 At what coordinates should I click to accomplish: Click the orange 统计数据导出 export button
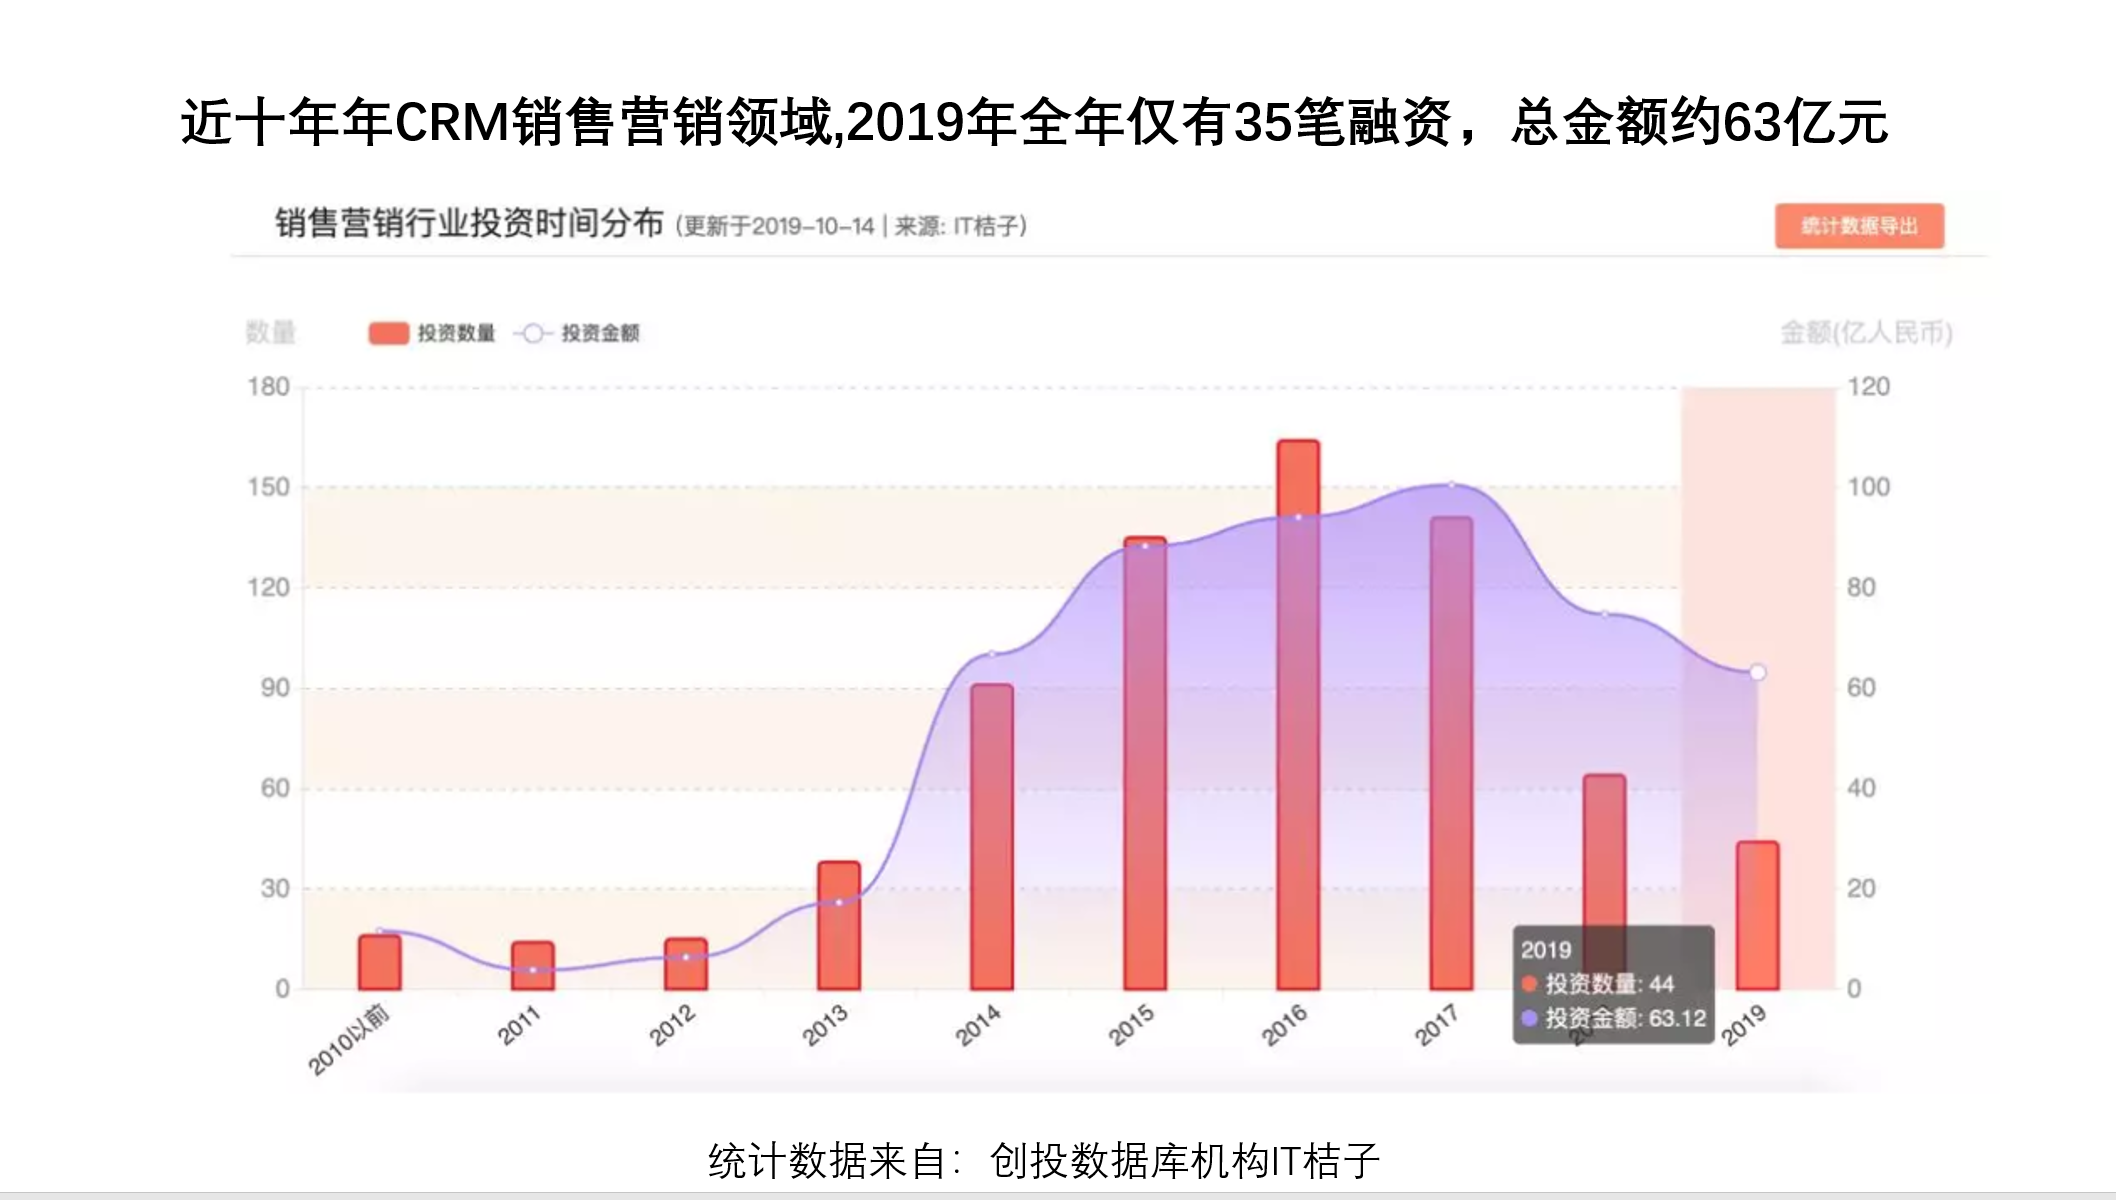point(1859,226)
